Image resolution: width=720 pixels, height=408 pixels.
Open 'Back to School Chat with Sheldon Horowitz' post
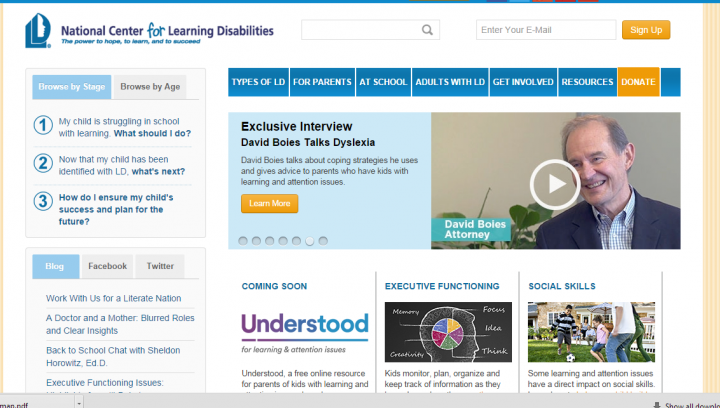click(x=113, y=357)
